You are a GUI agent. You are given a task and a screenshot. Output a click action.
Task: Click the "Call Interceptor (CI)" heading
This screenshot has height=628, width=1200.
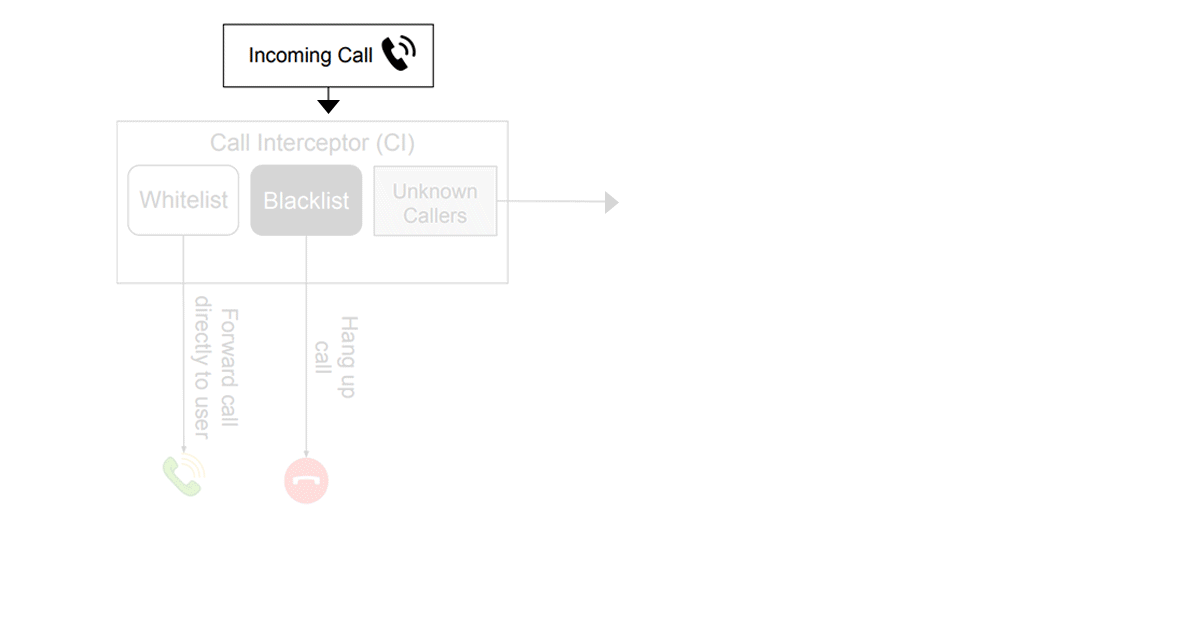point(312,143)
